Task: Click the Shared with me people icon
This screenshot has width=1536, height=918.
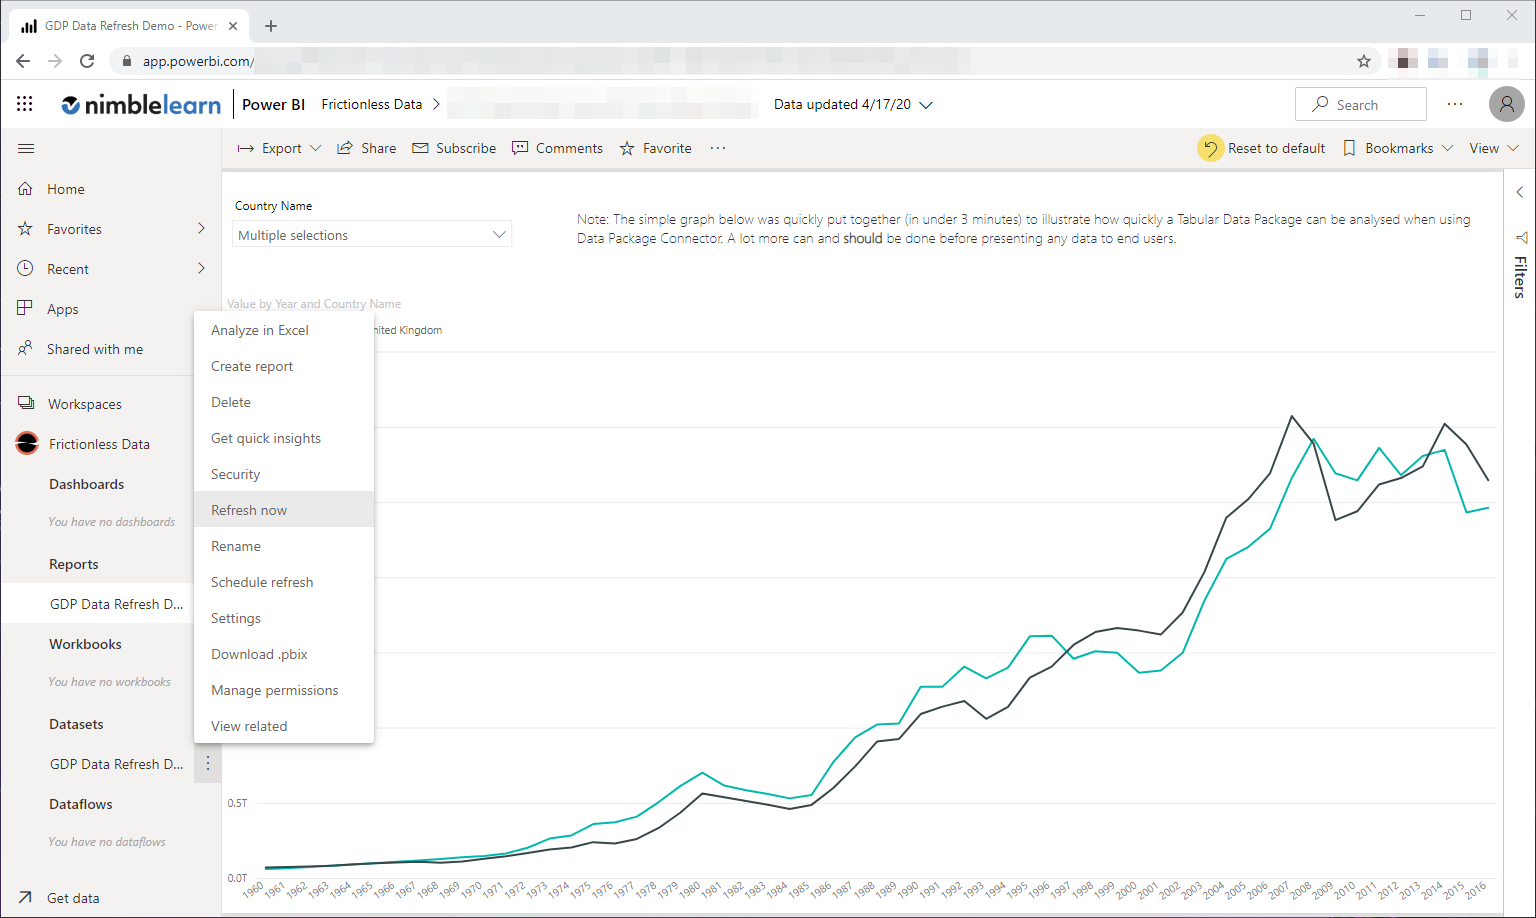Action: click(x=26, y=349)
